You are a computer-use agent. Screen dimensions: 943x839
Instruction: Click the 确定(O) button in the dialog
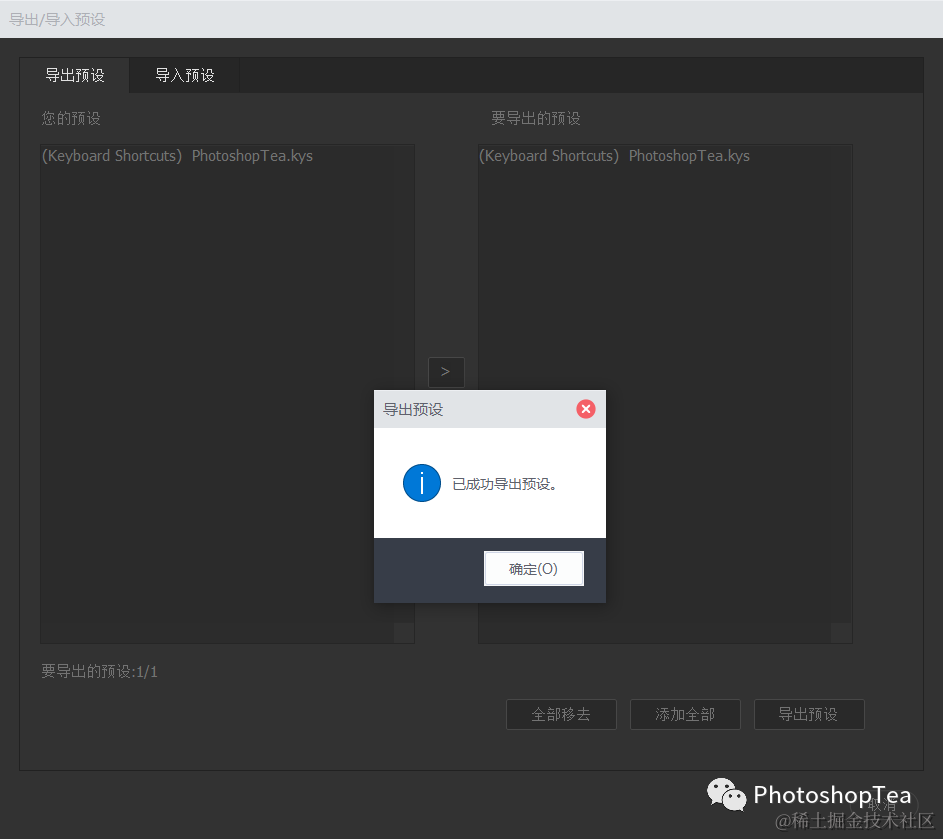533,568
